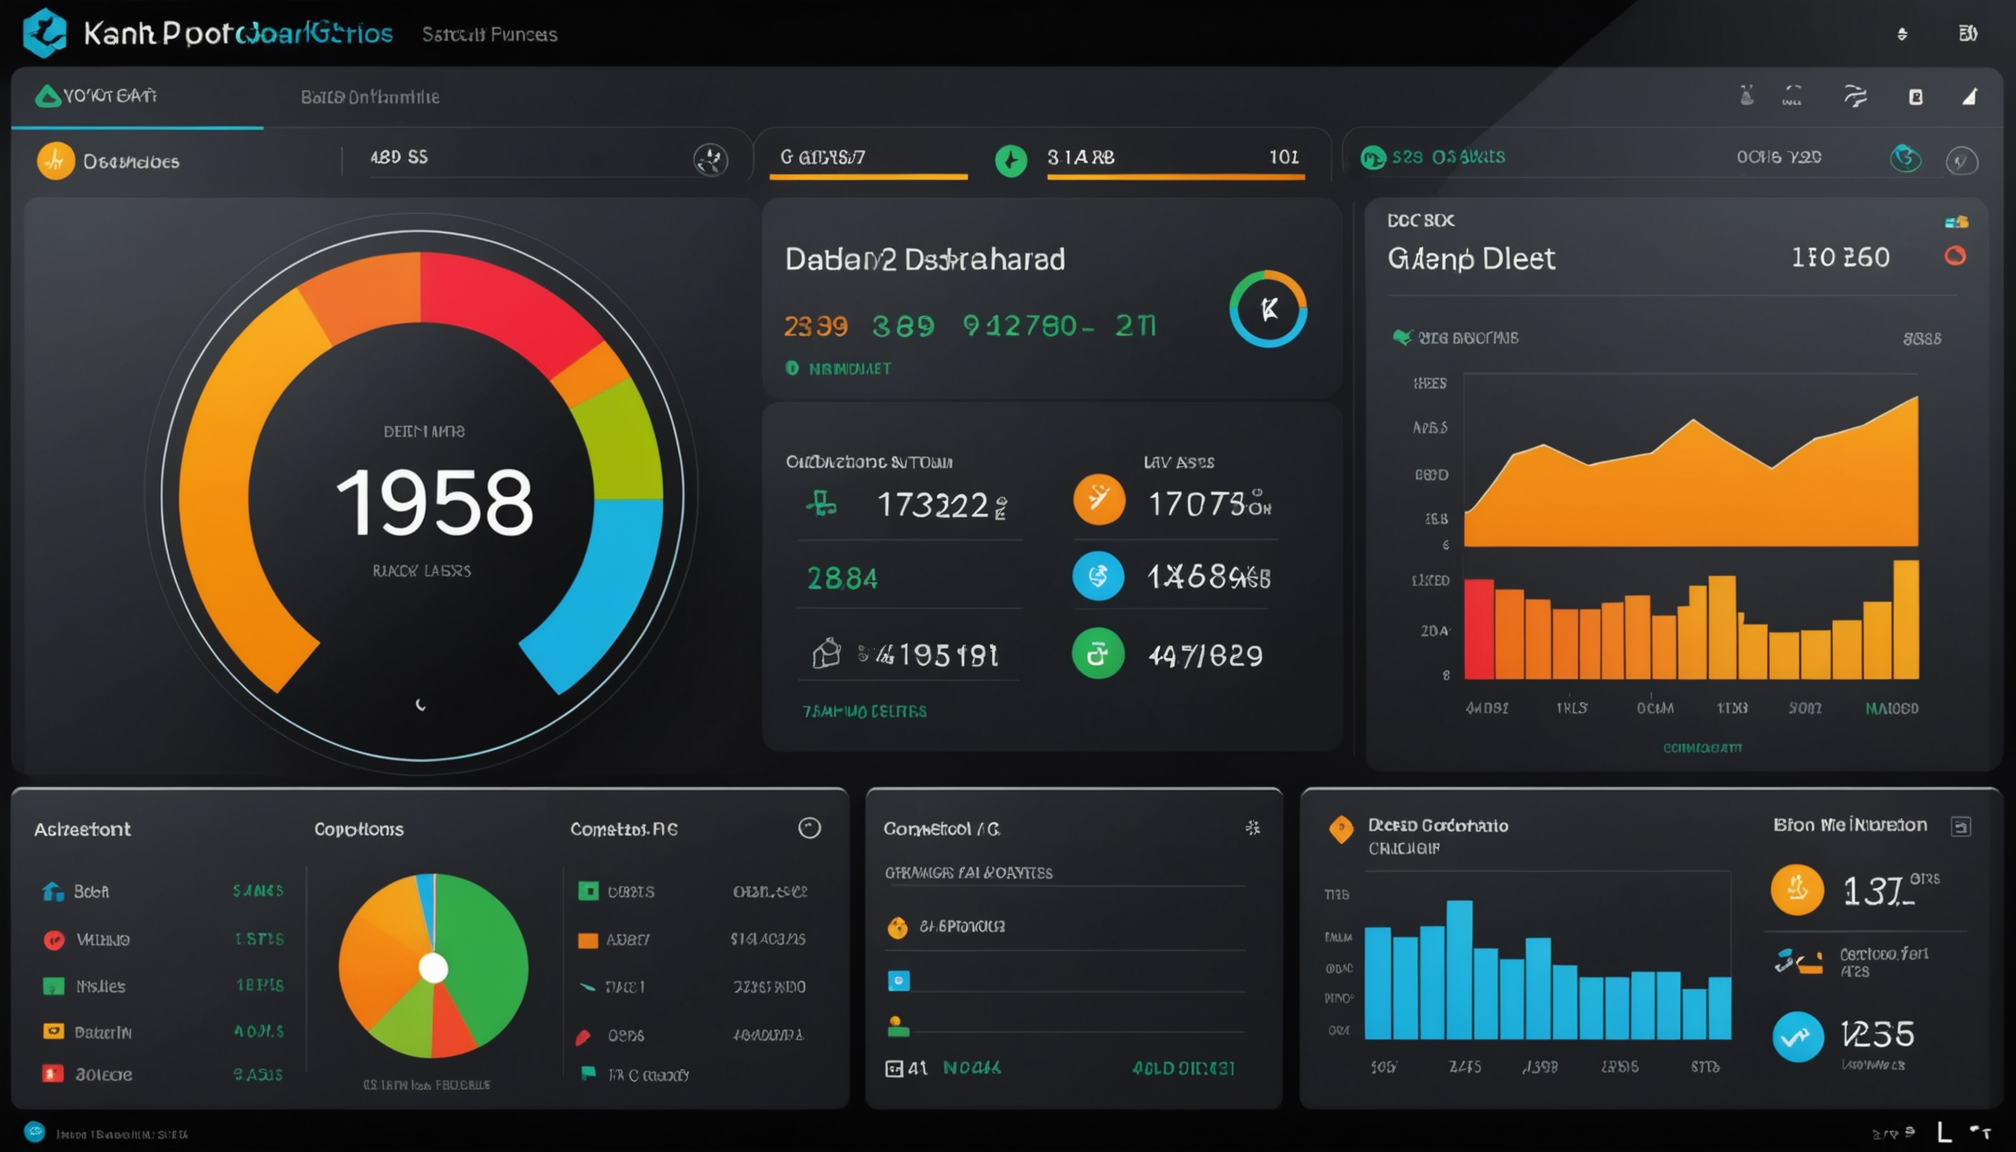Click the blue round icon next to 14689
This screenshot has width=2016, height=1152.
(x=1098, y=576)
